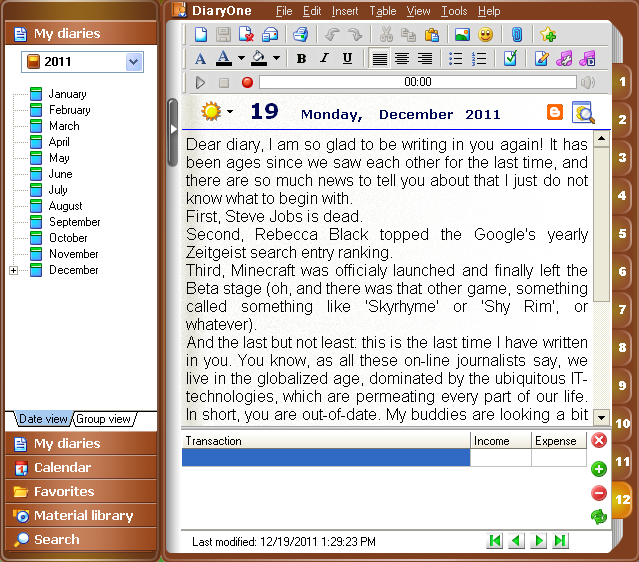639x562 pixels.
Task: Attach a file with paperclip icon
Action: [x=517, y=35]
